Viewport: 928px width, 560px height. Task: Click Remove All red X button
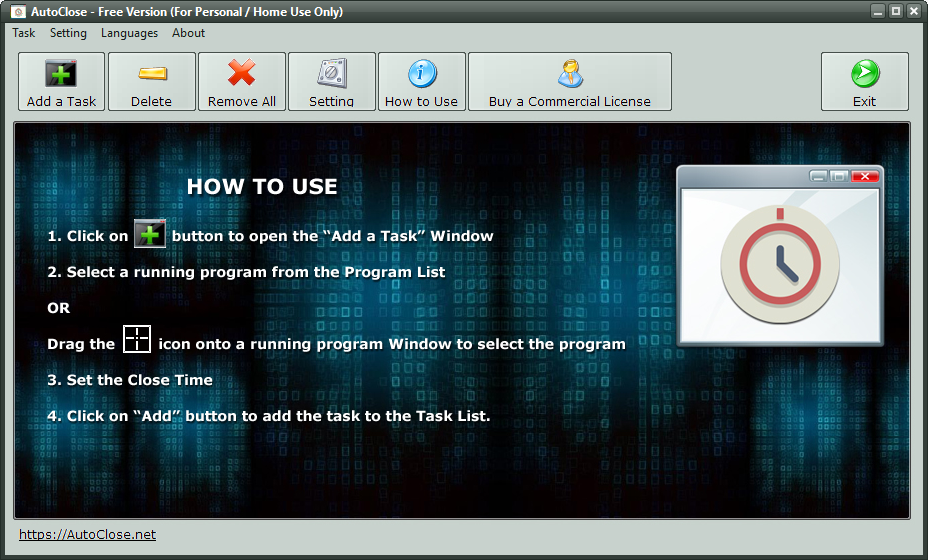coord(241,82)
